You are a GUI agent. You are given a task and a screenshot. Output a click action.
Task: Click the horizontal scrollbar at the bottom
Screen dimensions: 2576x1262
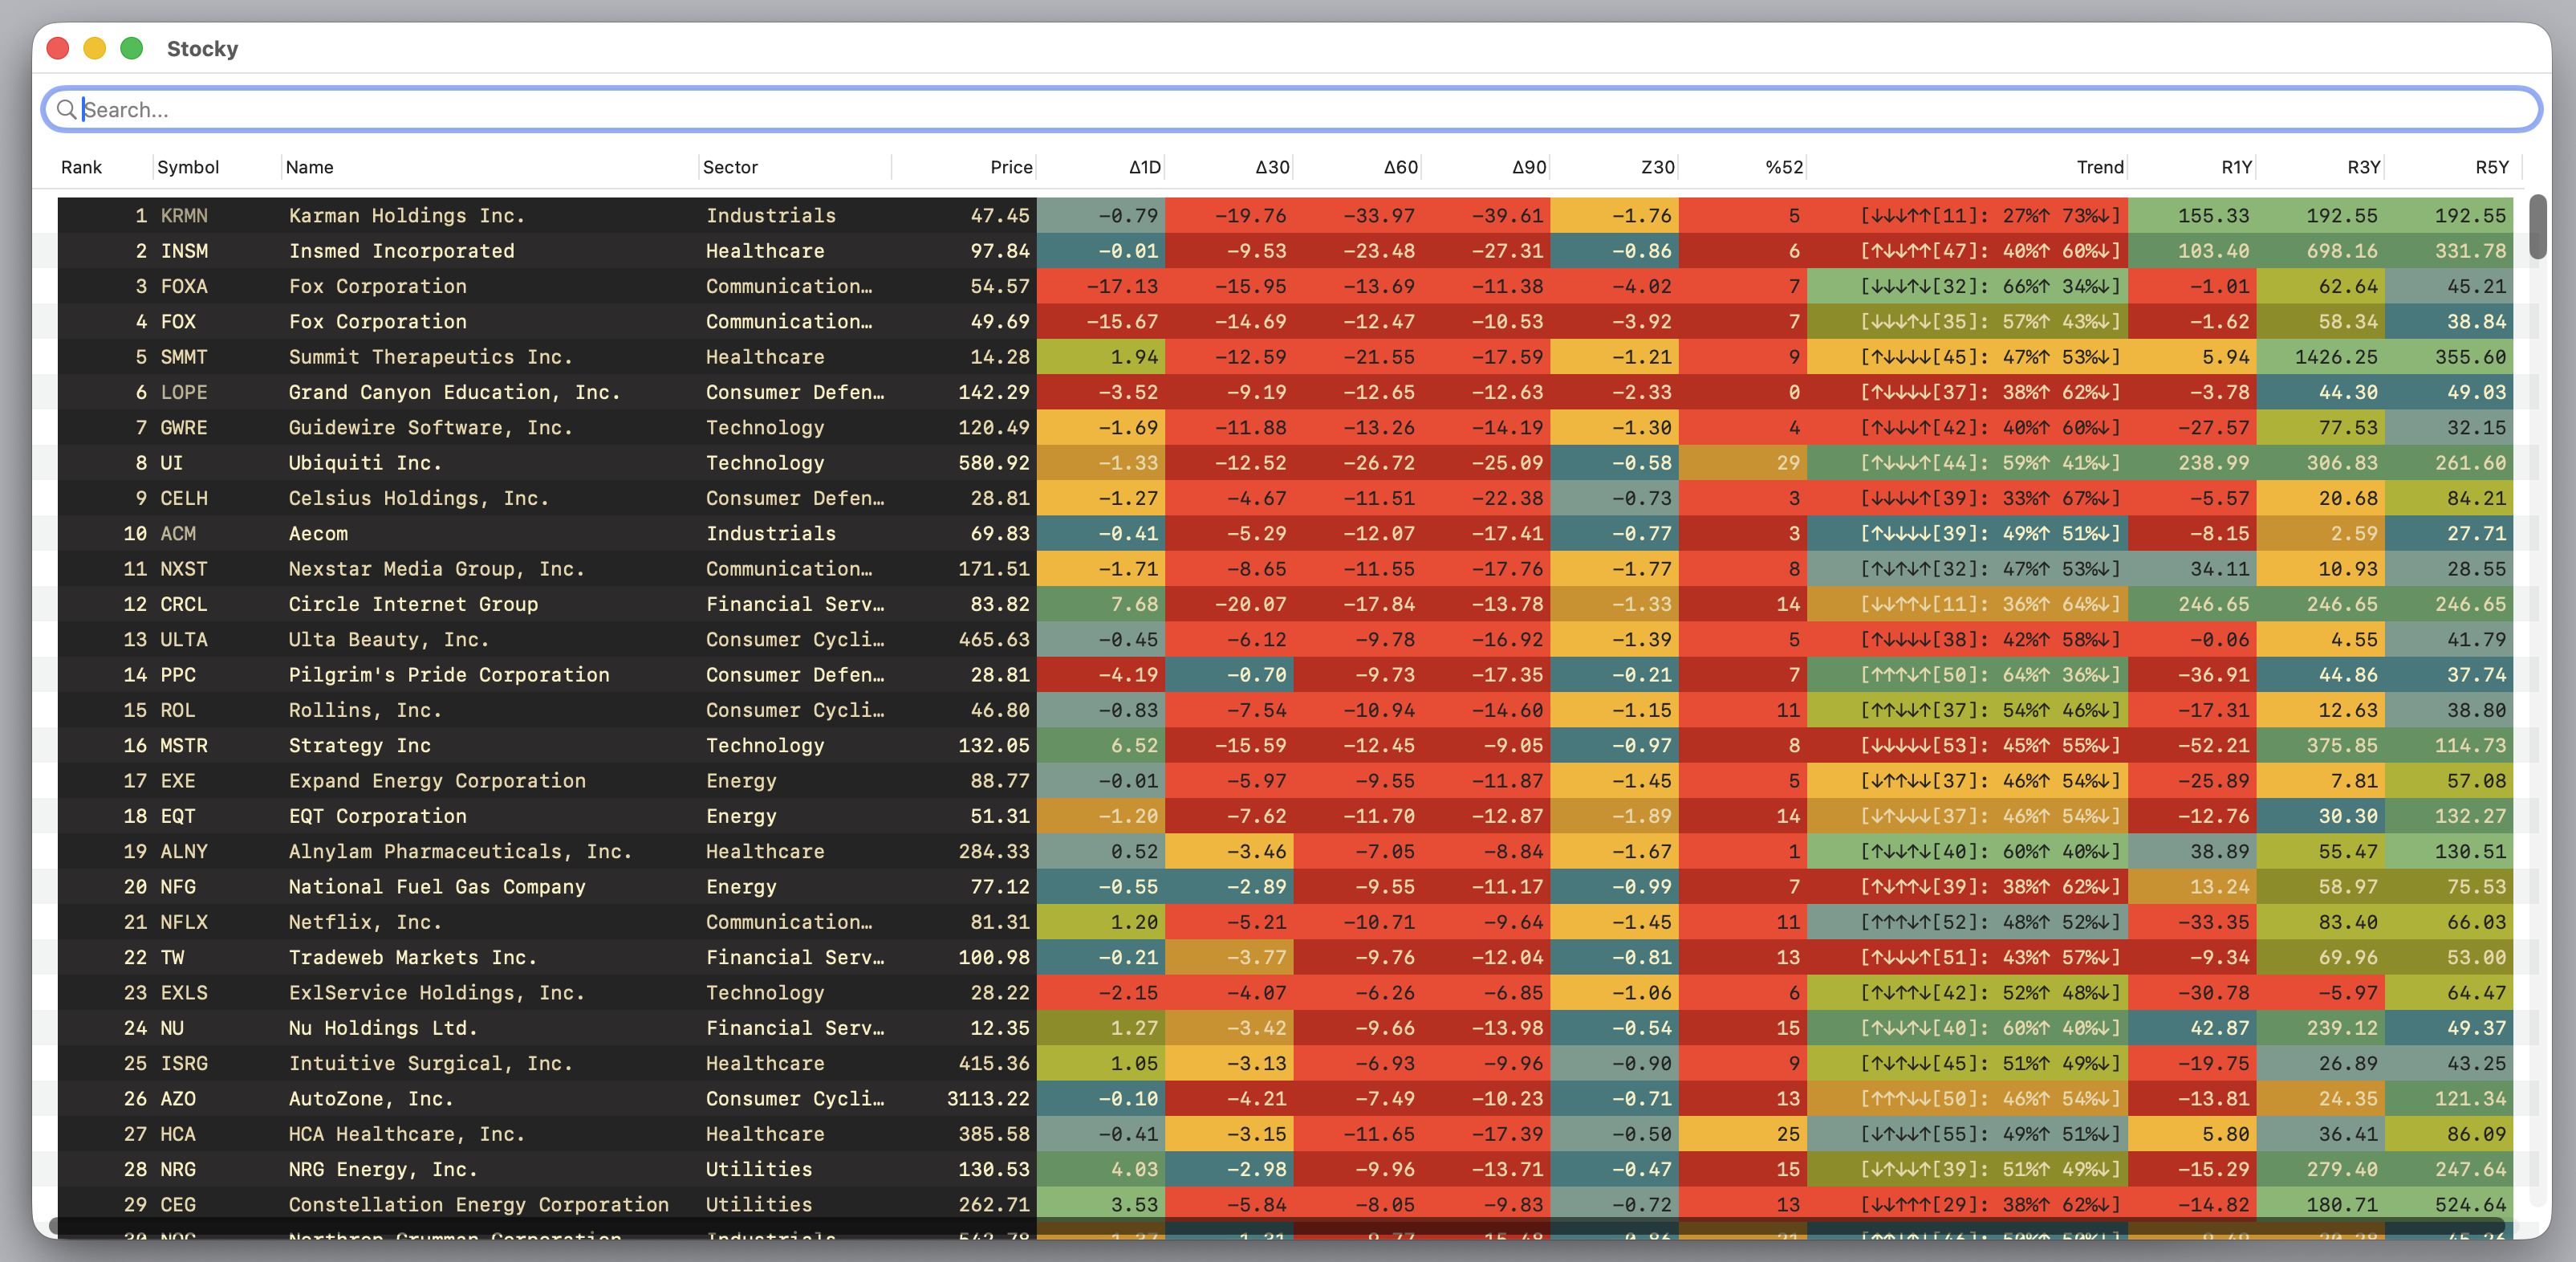pos(1278,1227)
